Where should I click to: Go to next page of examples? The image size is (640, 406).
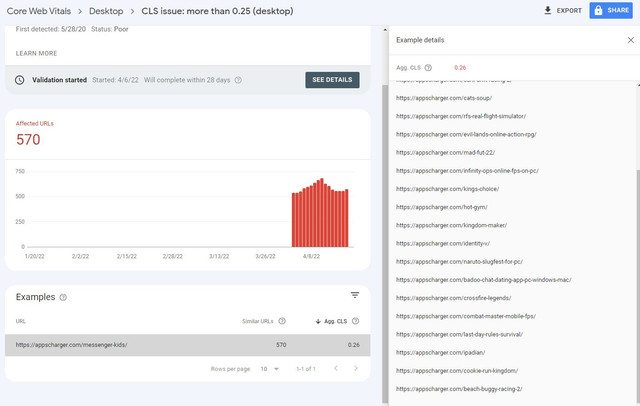pos(356,368)
